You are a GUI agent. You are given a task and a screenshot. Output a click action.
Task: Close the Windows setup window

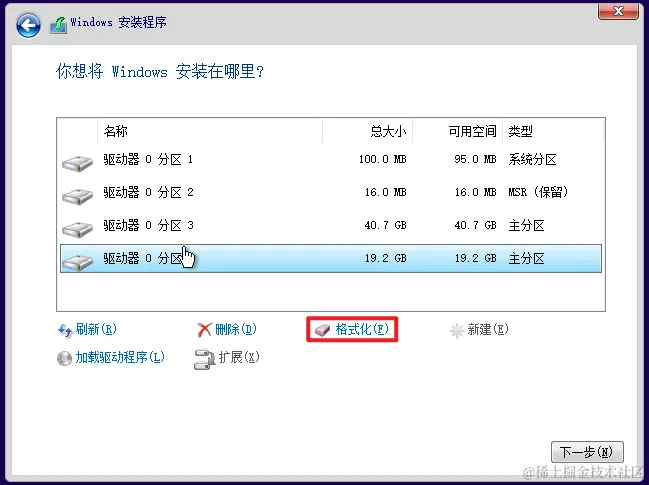pyautogui.click(x=618, y=11)
